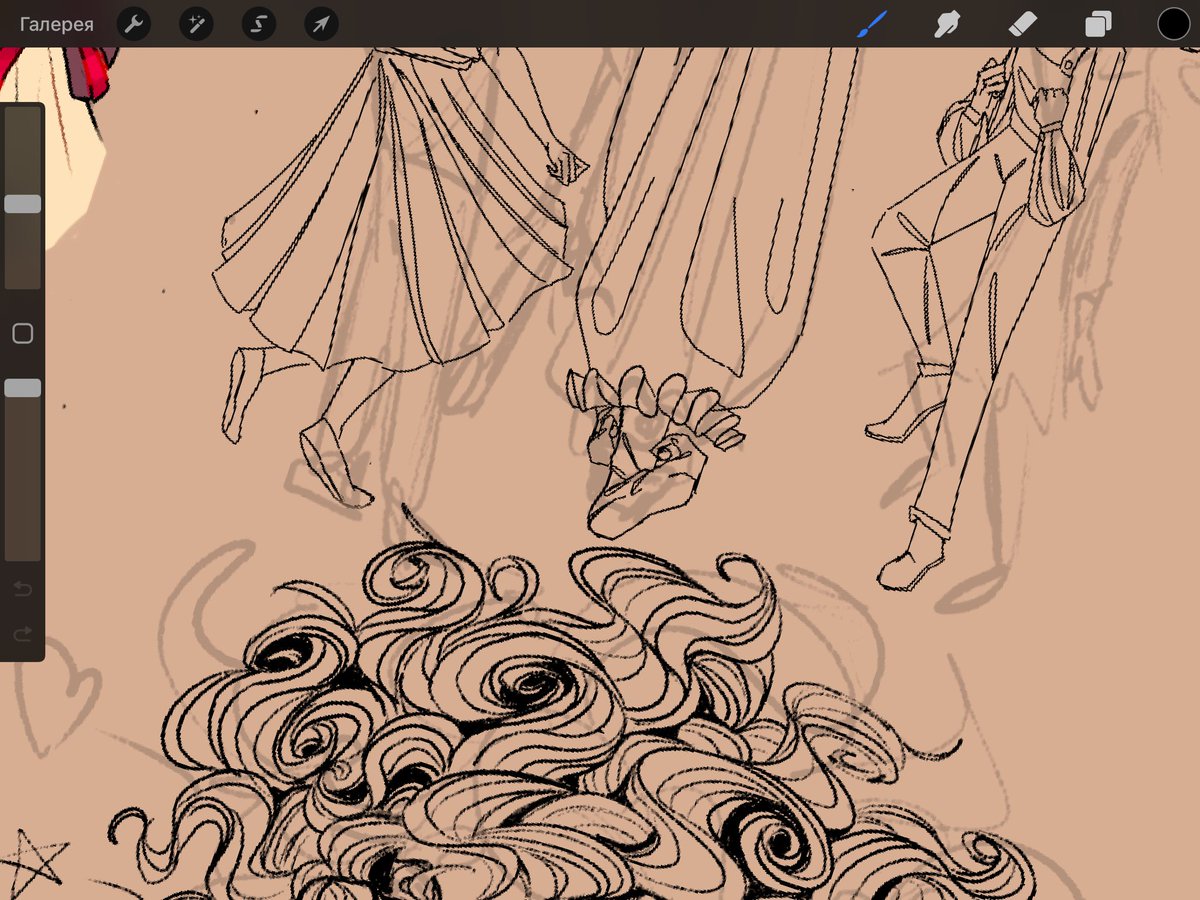Open the Actions wrench menu
The width and height of the screenshot is (1200, 900).
coord(134,24)
